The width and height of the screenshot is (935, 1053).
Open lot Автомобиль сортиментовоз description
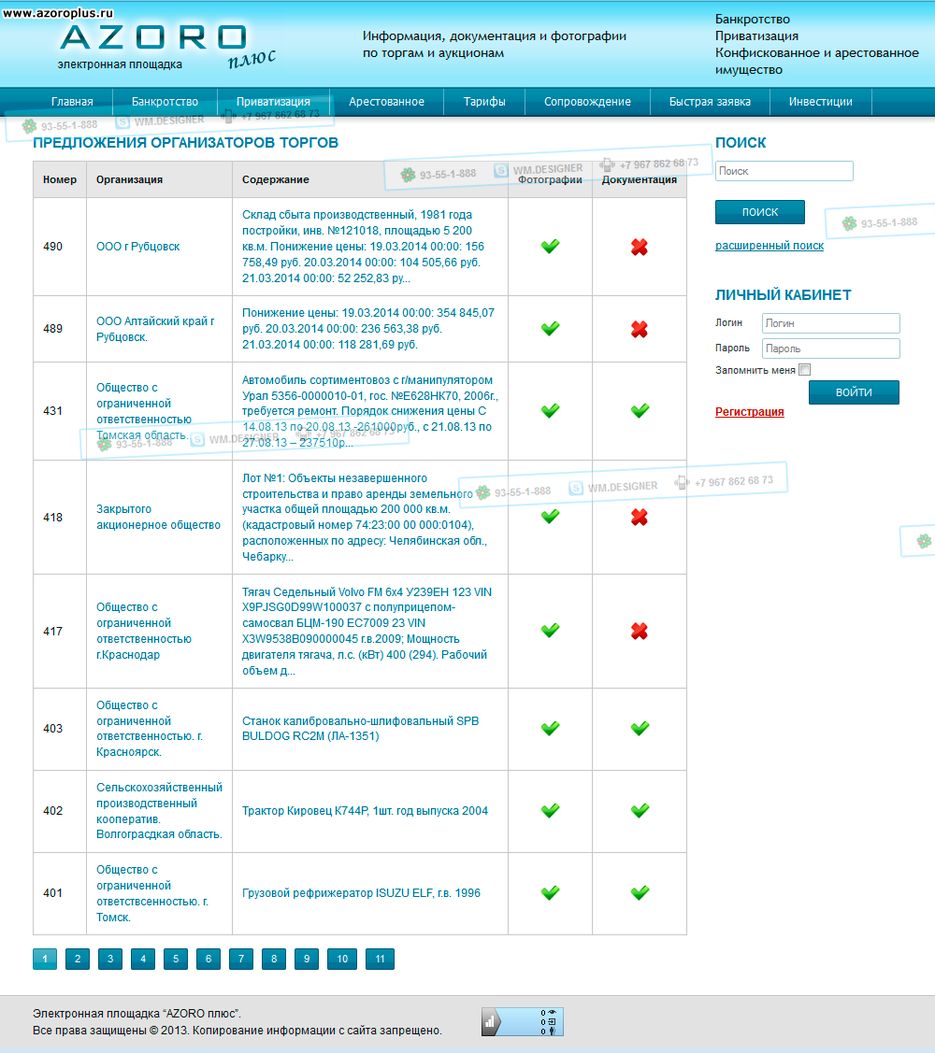click(370, 411)
